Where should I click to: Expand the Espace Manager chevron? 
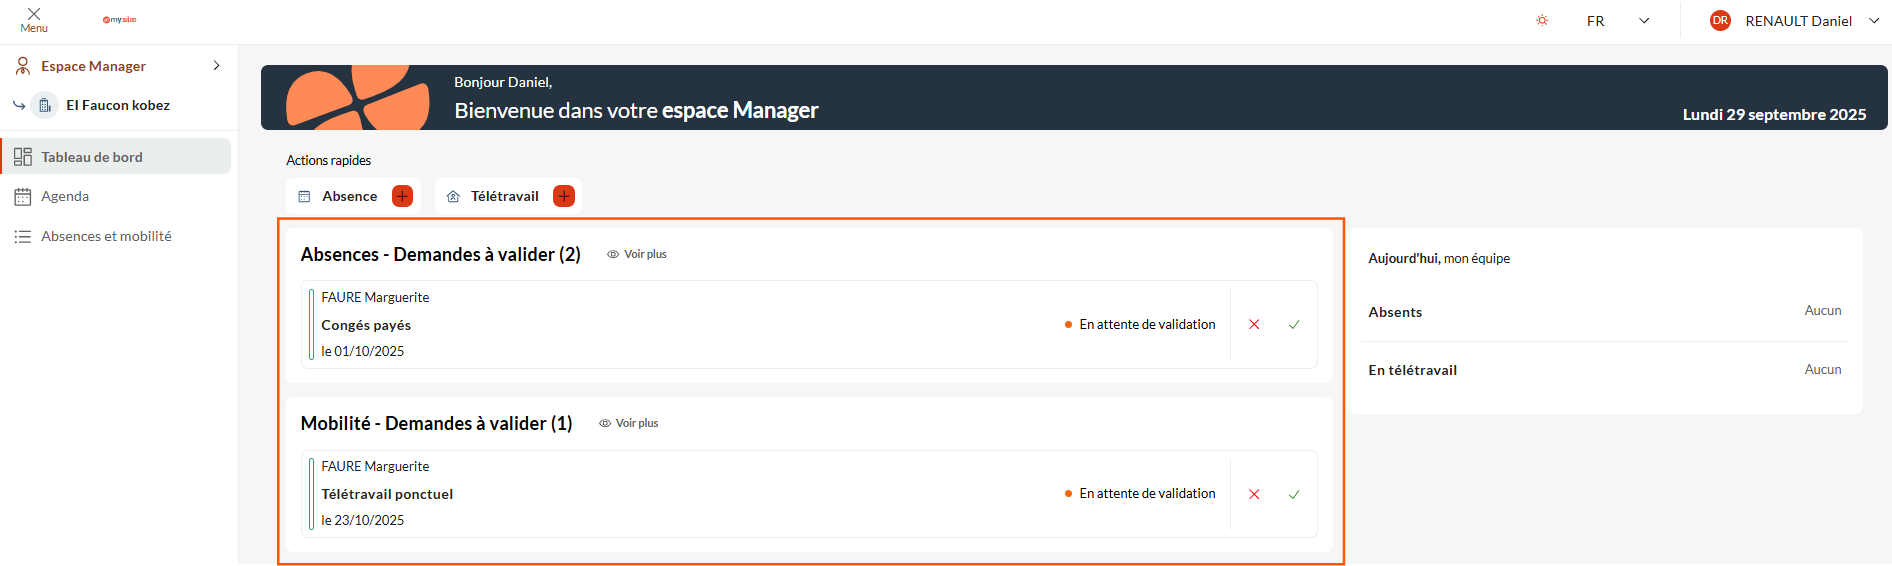tap(216, 66)
